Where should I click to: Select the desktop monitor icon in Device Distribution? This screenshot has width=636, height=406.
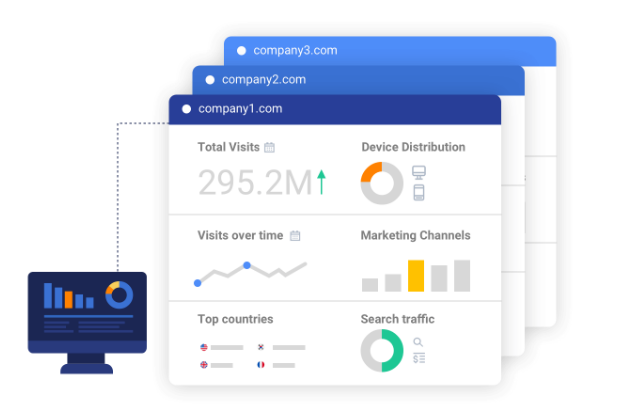point(419,172)
